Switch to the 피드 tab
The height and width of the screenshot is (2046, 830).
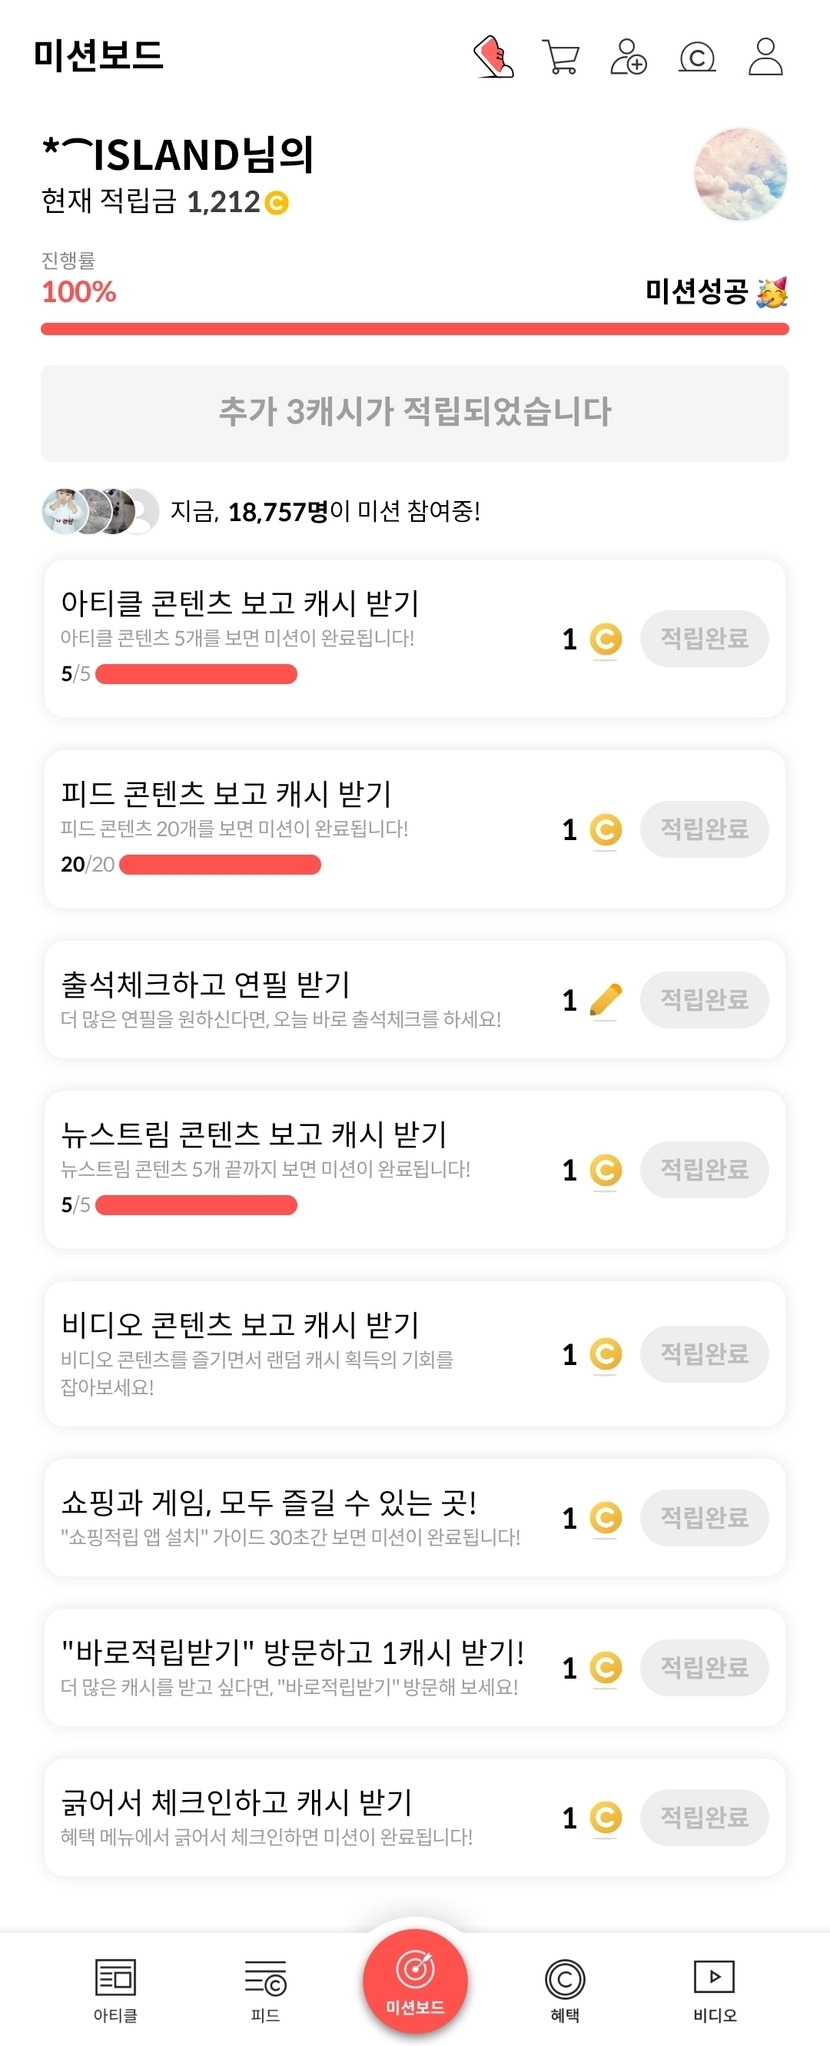(x=265, y=1989)
